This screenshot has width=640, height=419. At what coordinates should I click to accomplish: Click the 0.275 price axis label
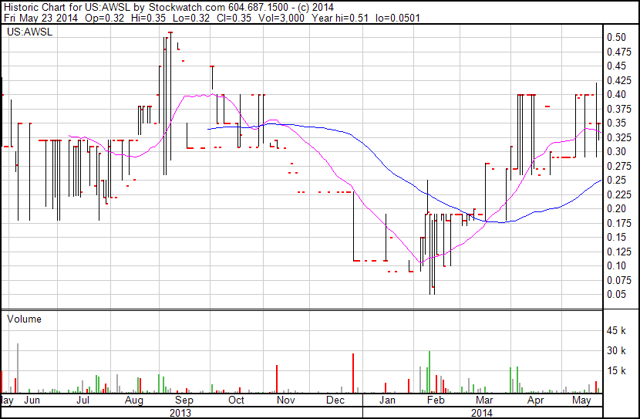click(619, 166)
